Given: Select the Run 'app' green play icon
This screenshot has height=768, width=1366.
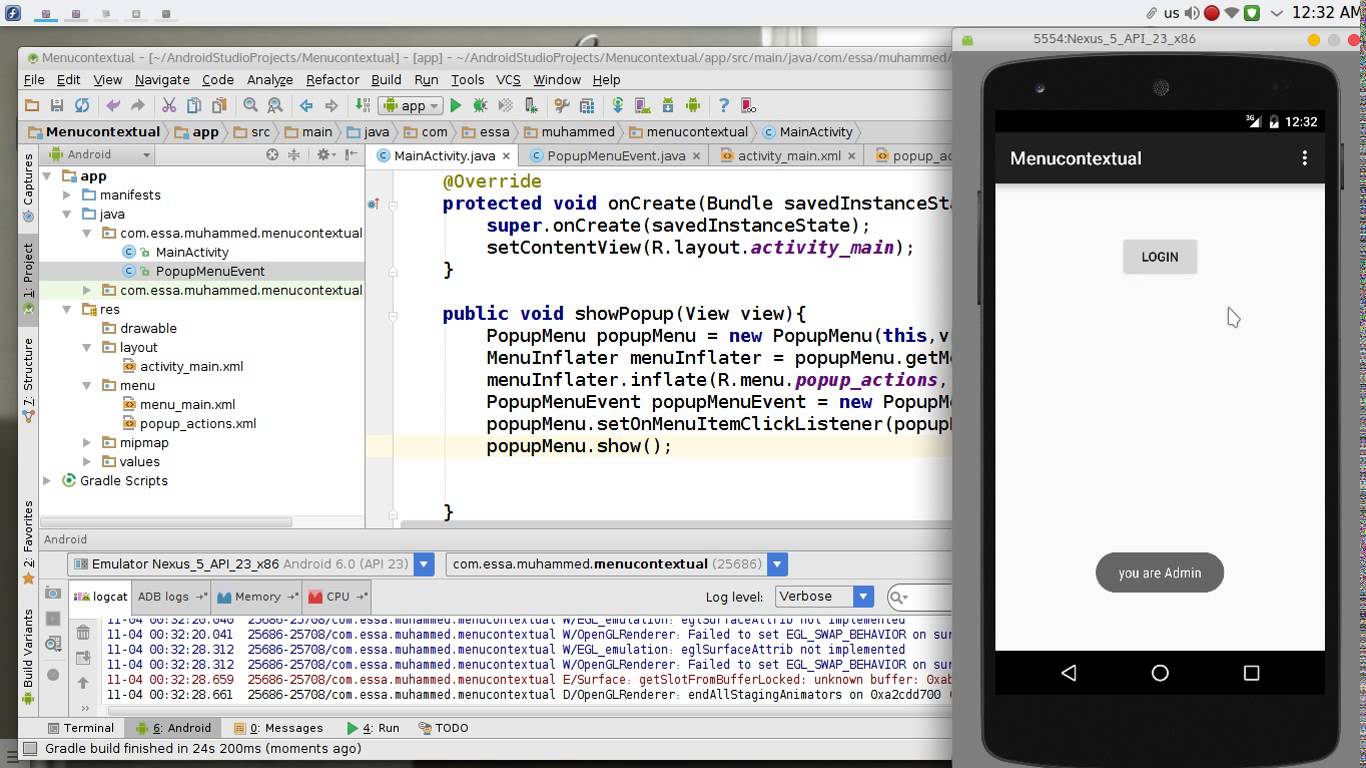Looking at the screenshot, I should (457, 105).
